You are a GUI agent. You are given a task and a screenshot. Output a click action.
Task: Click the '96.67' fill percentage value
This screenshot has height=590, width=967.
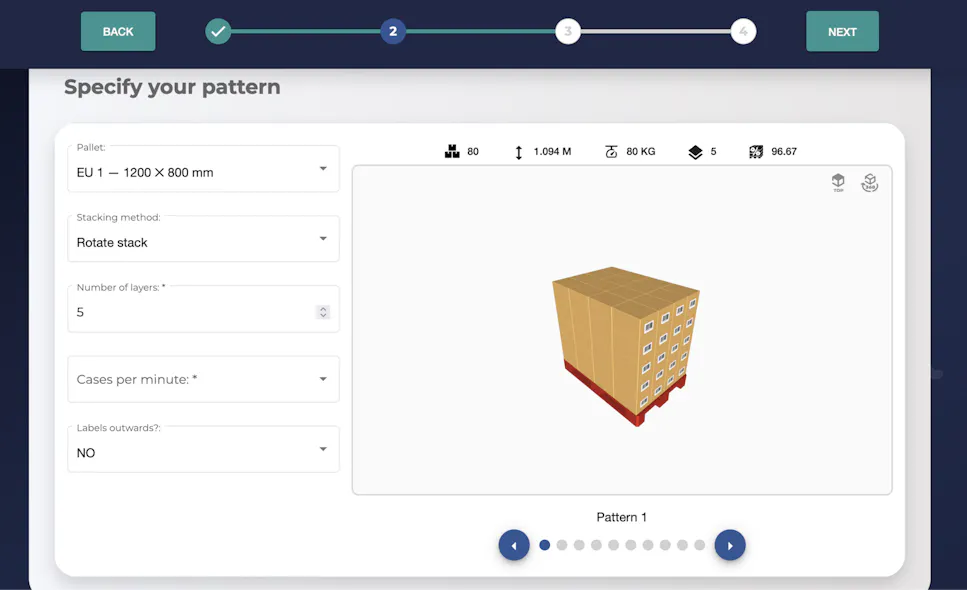[x=784, y=152]
